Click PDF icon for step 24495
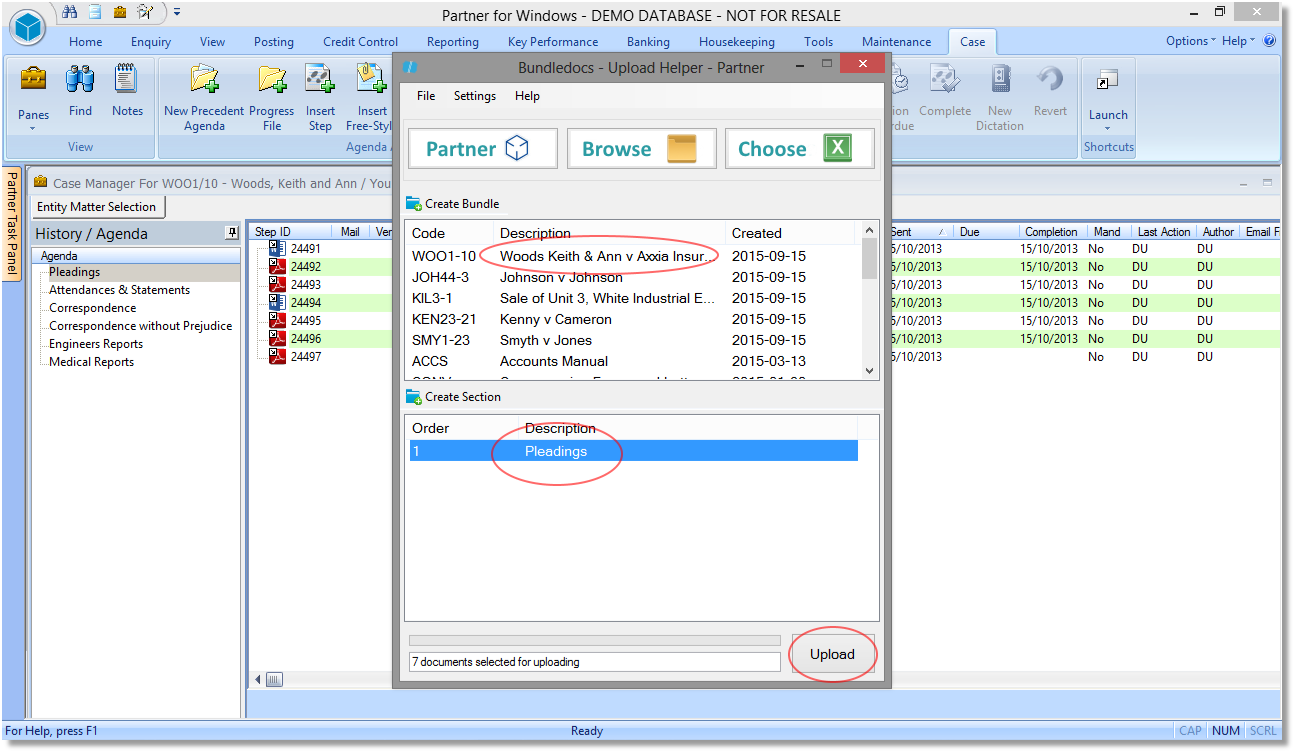1295x753 pixels. click(278, 321)
